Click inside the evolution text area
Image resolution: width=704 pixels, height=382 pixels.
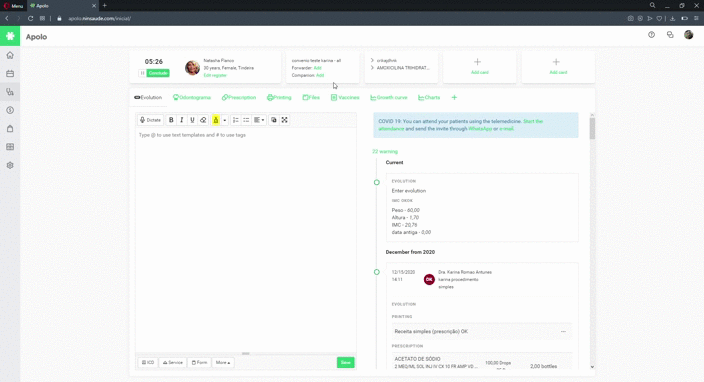click(246, 240)
